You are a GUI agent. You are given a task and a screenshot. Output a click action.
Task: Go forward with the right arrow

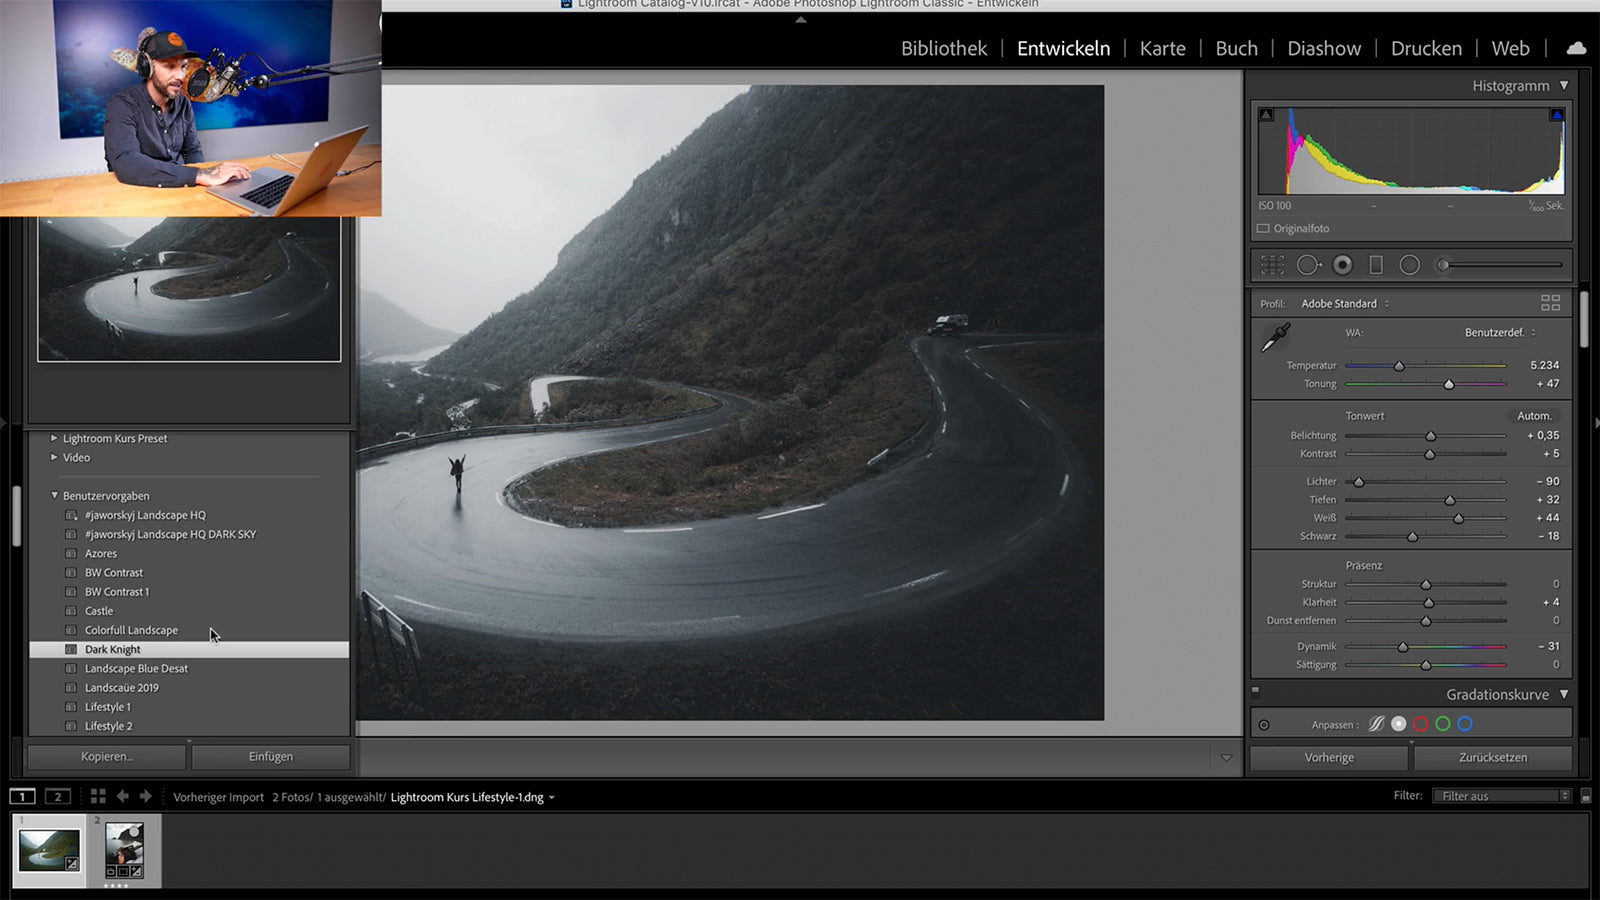[x=146, y=796]
